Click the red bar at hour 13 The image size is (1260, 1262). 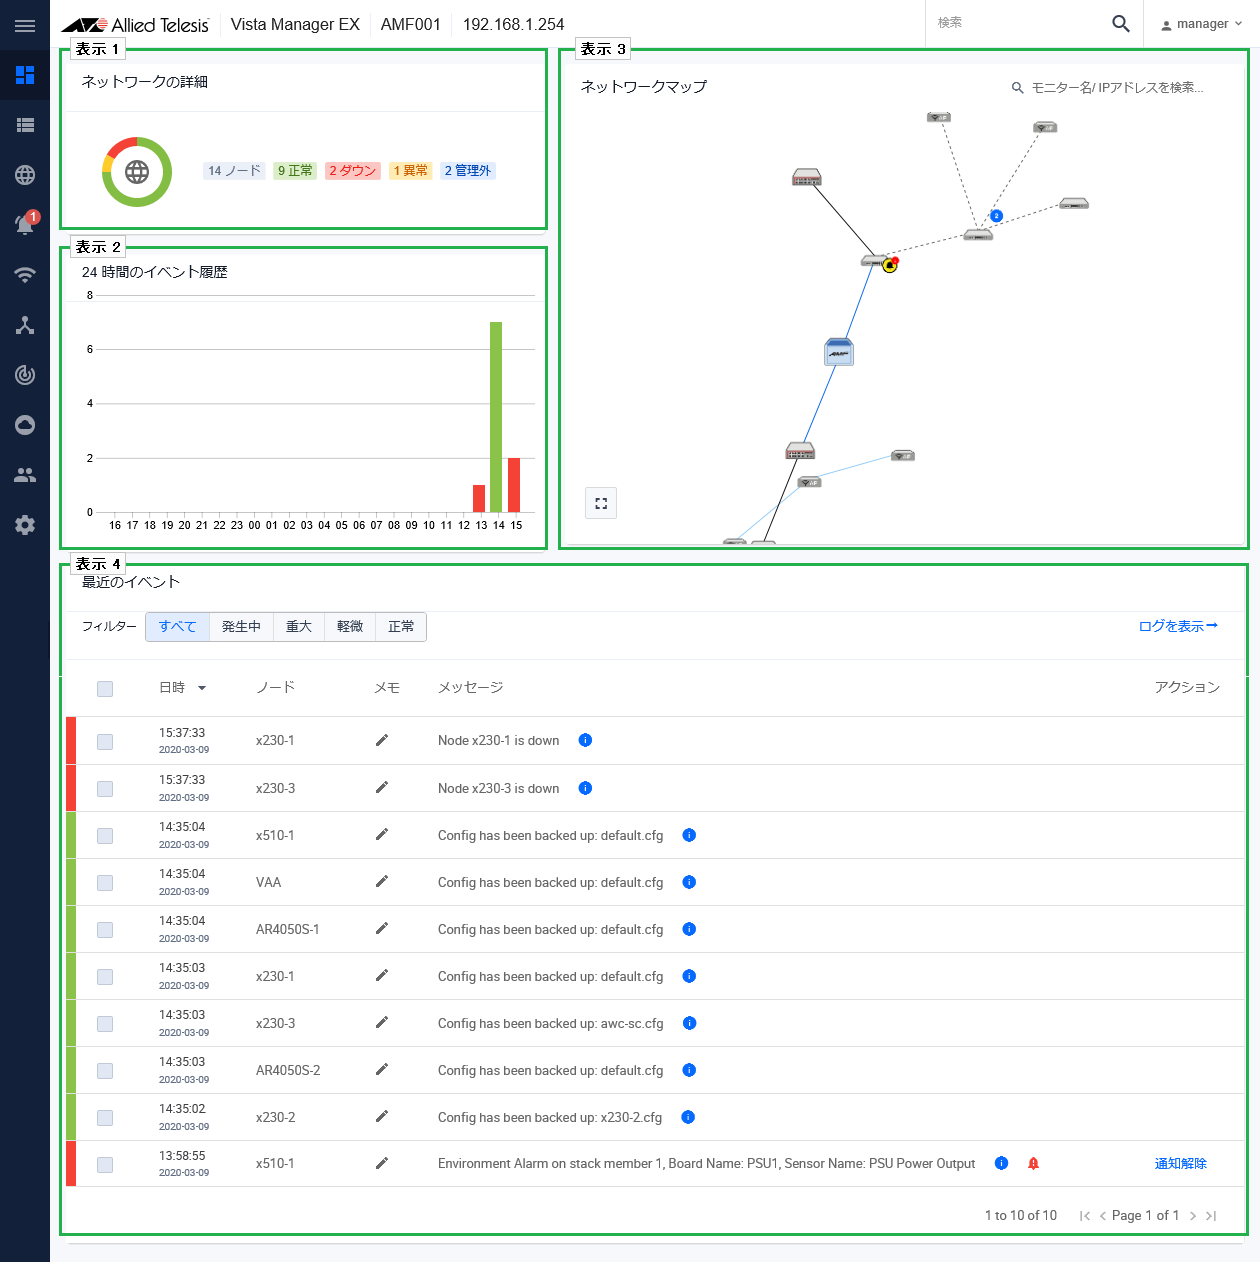[479, 498]
